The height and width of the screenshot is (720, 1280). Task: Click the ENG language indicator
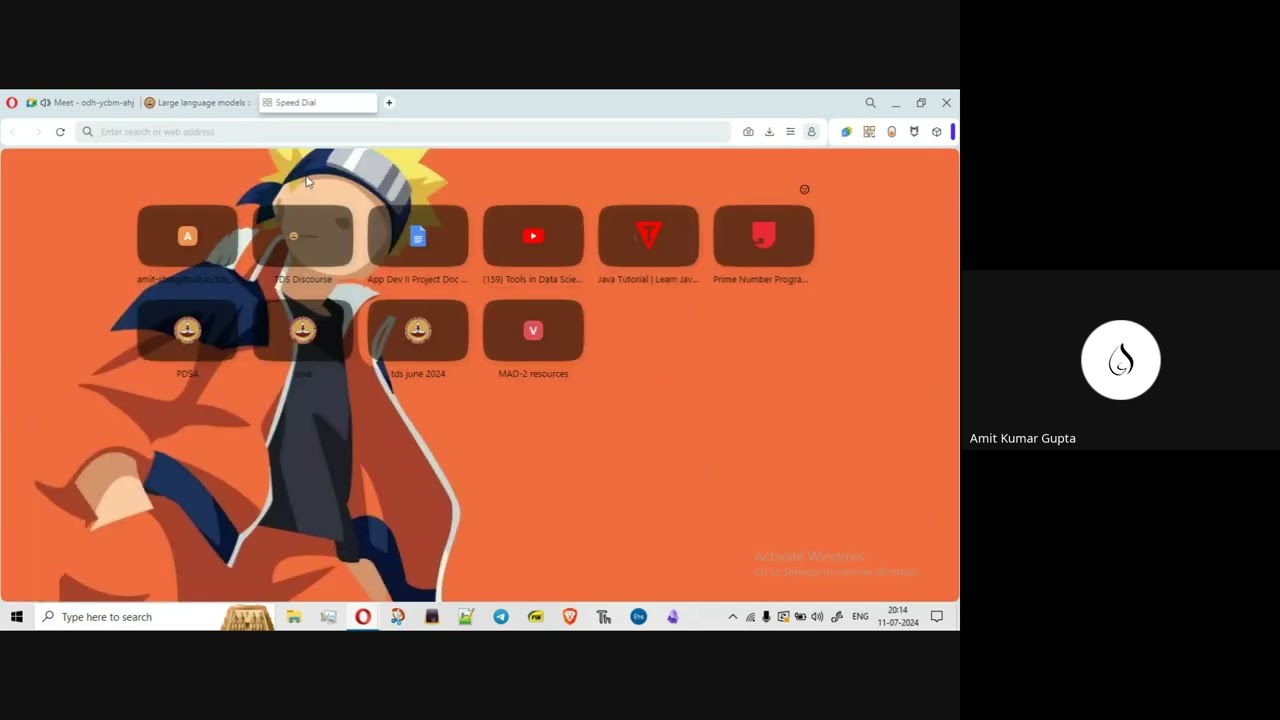860,617
